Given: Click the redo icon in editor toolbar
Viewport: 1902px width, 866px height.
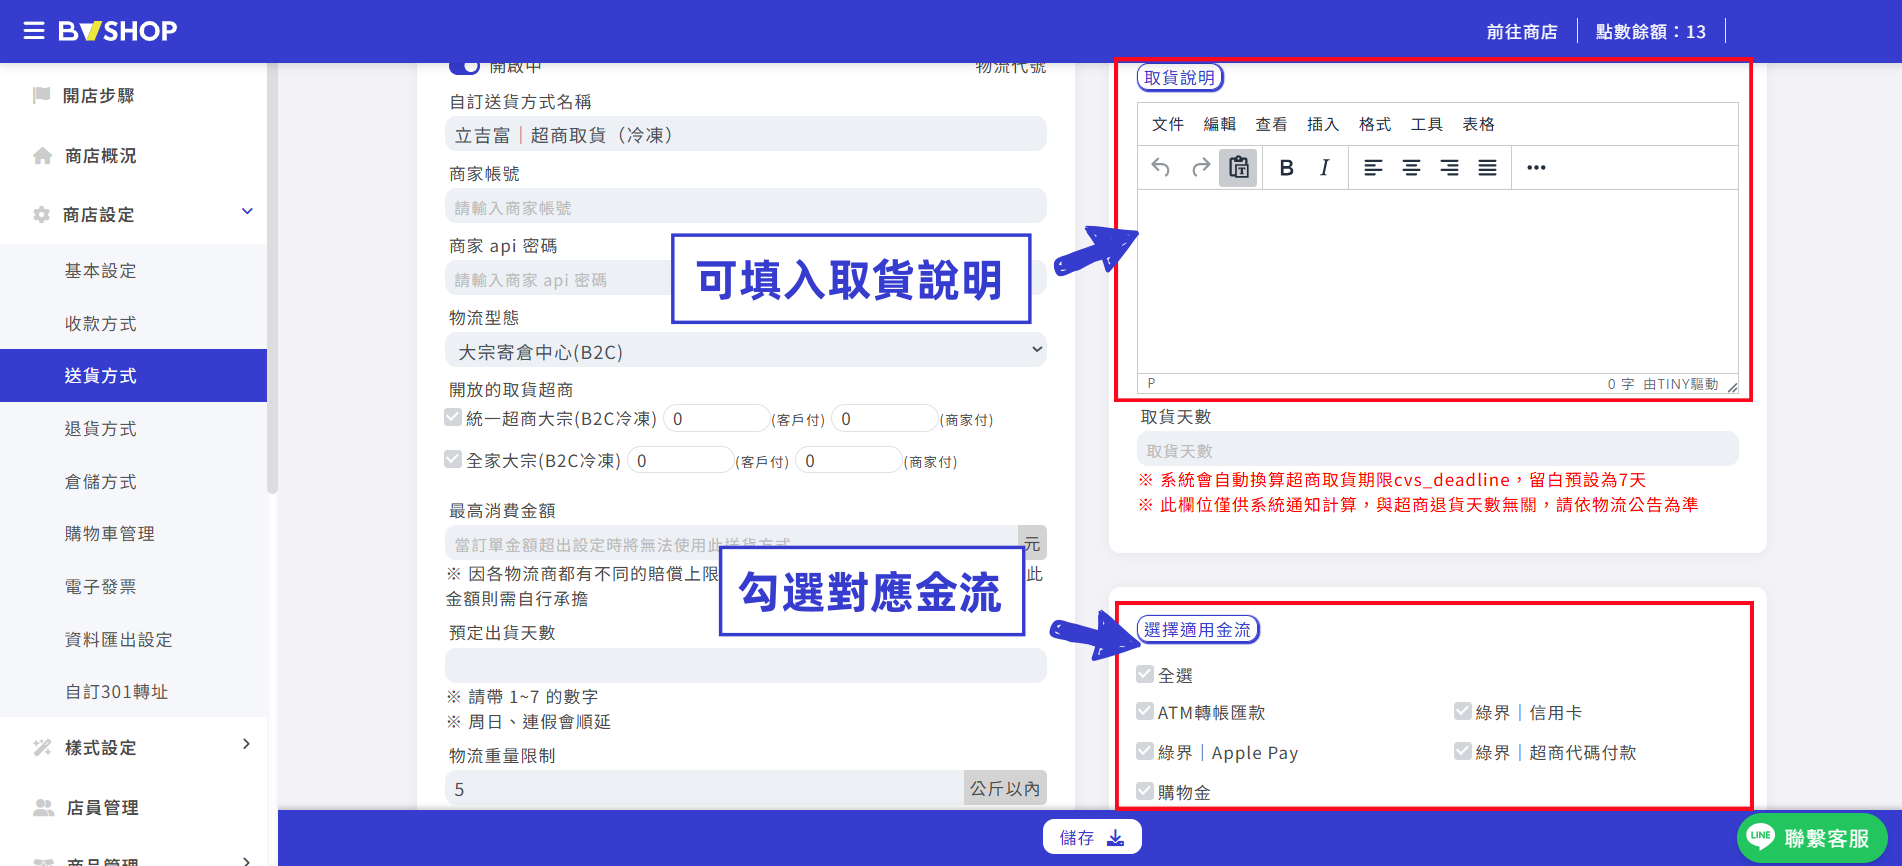Looking at the screenshot, I should 1201,168.
